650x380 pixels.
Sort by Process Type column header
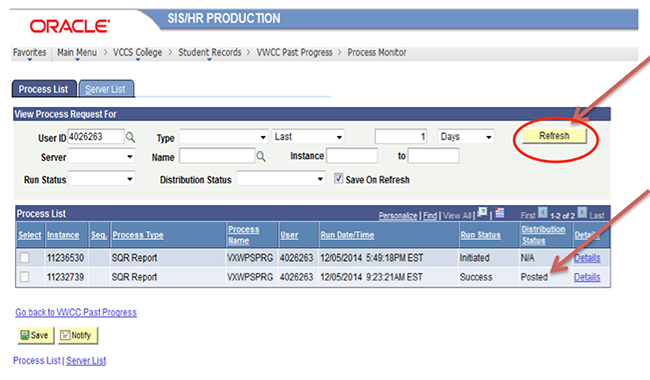click(x=138, y=235)
